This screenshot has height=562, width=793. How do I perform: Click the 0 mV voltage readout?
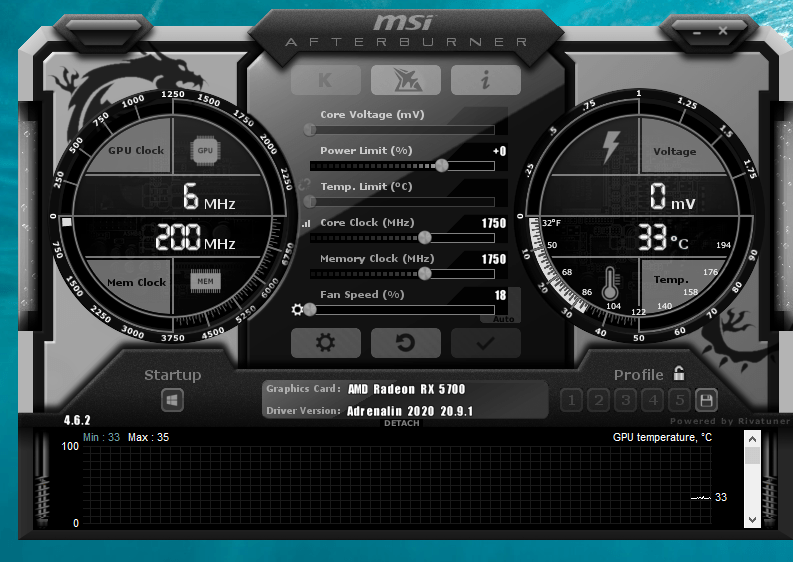pos(673,196)
